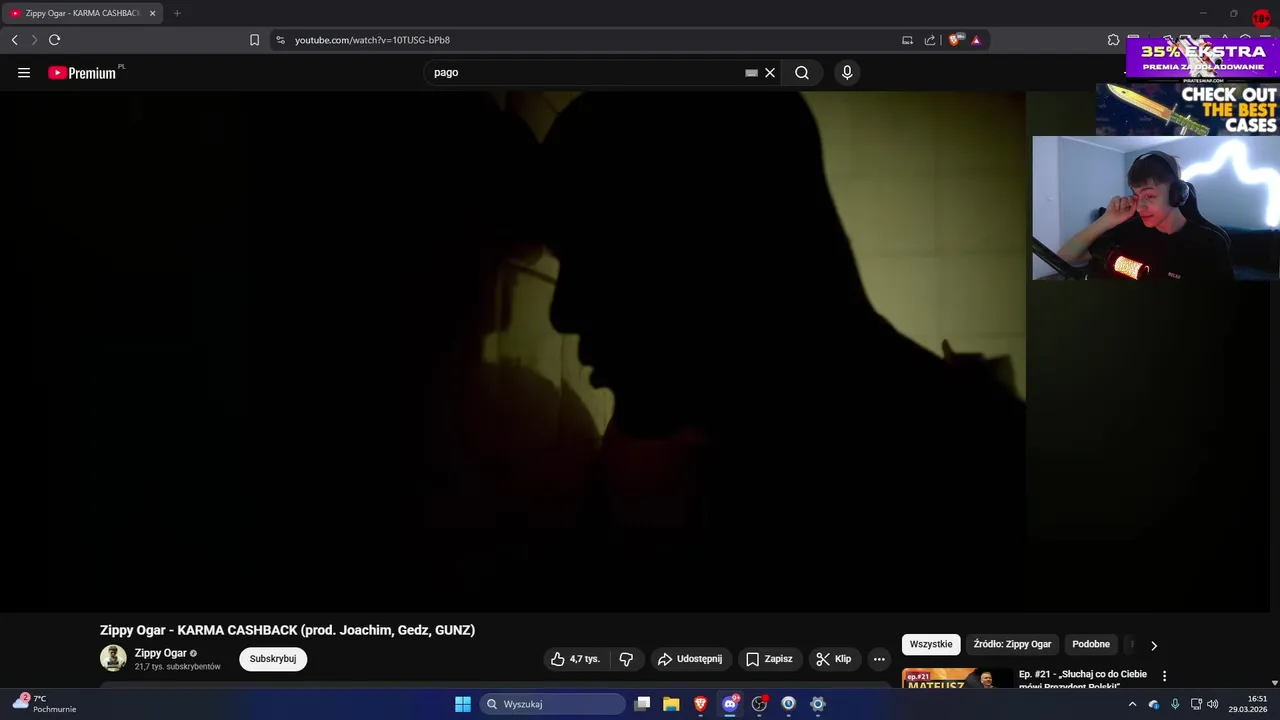
Task: Open options menu for Ep. #21 video
Action: [x=1164, y=676]
